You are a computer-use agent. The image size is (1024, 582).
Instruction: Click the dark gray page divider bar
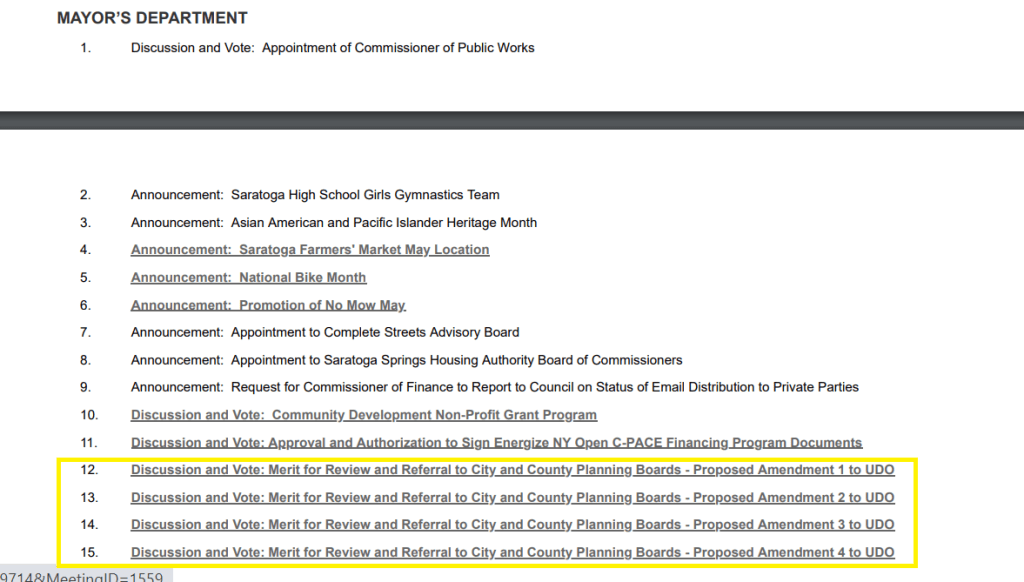tap(512, 120)
